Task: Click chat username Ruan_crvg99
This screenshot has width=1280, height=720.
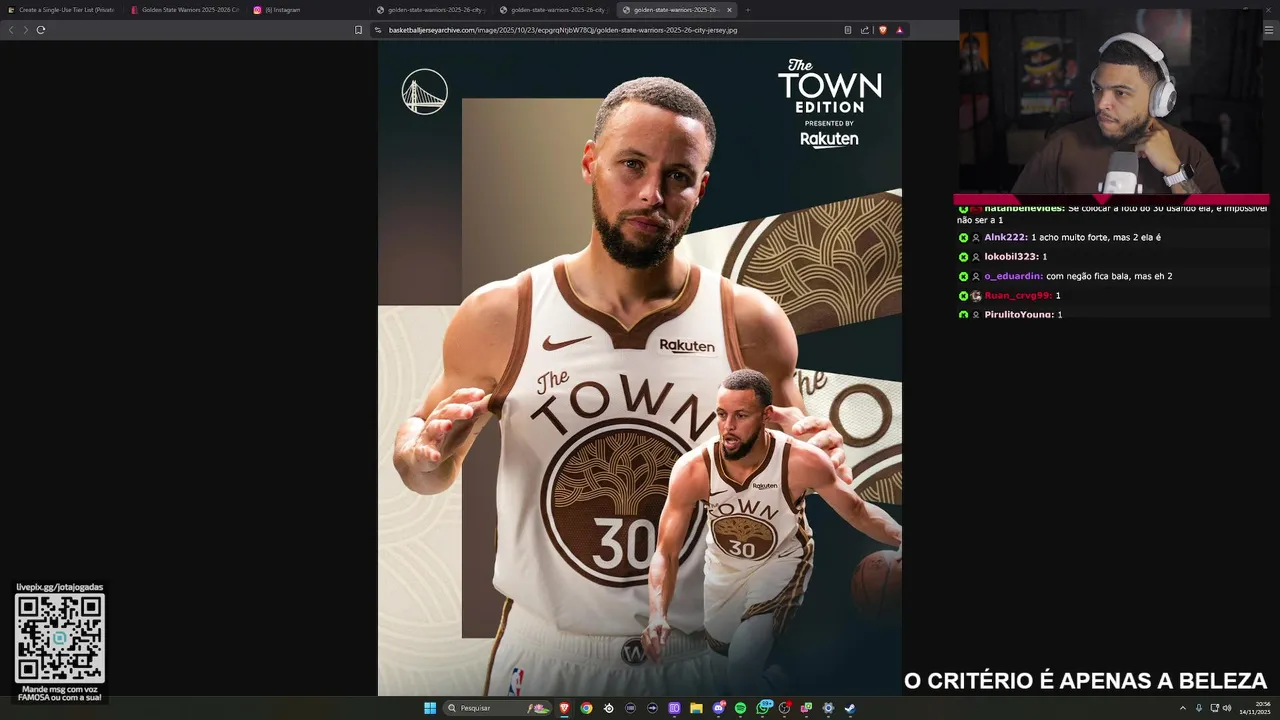Action: point(1018,295)
